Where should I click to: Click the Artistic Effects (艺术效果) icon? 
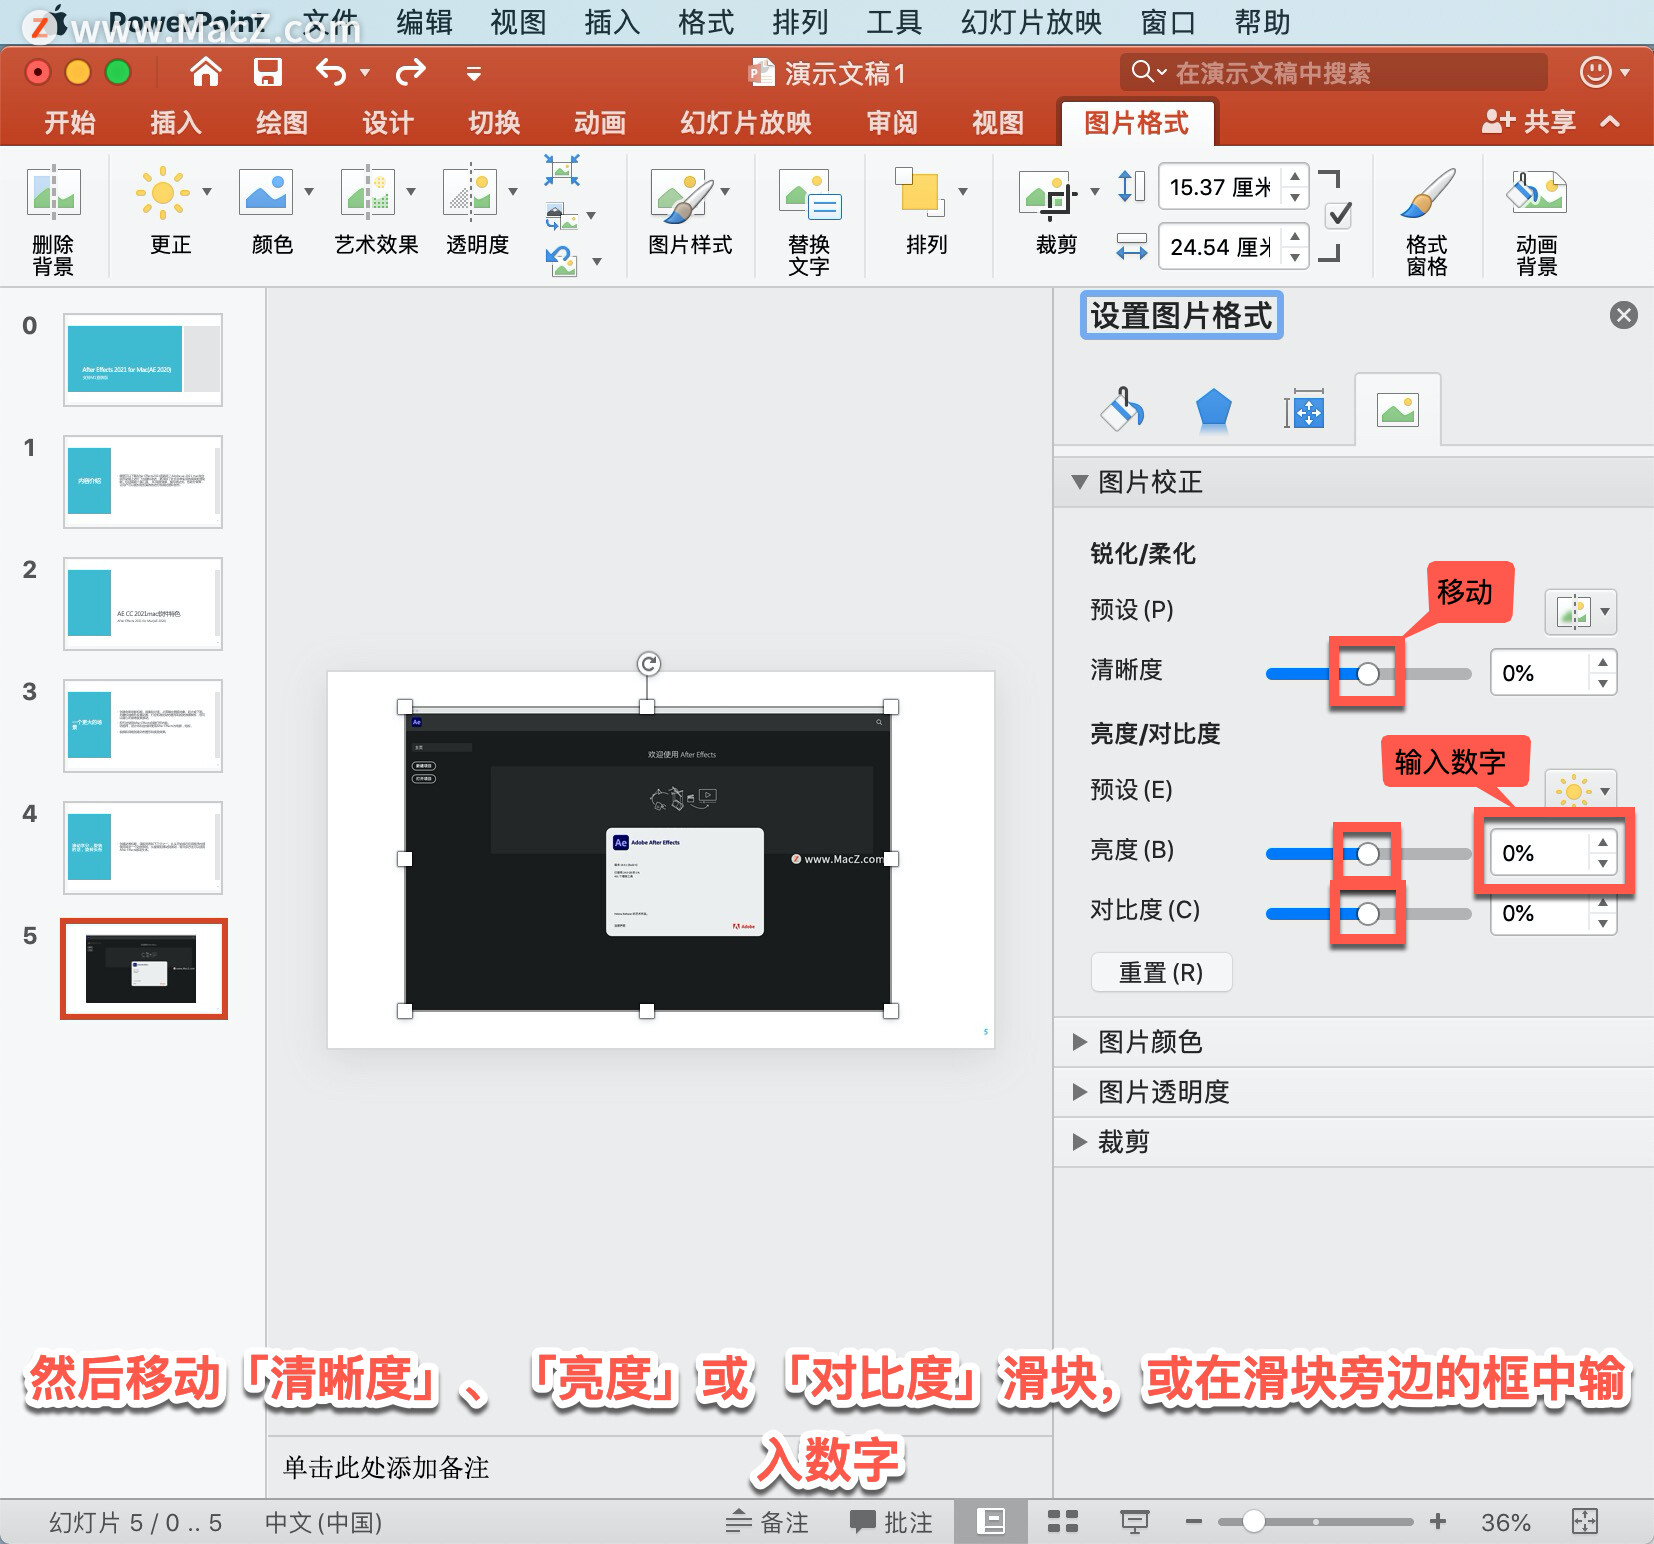tap(368, 193)
